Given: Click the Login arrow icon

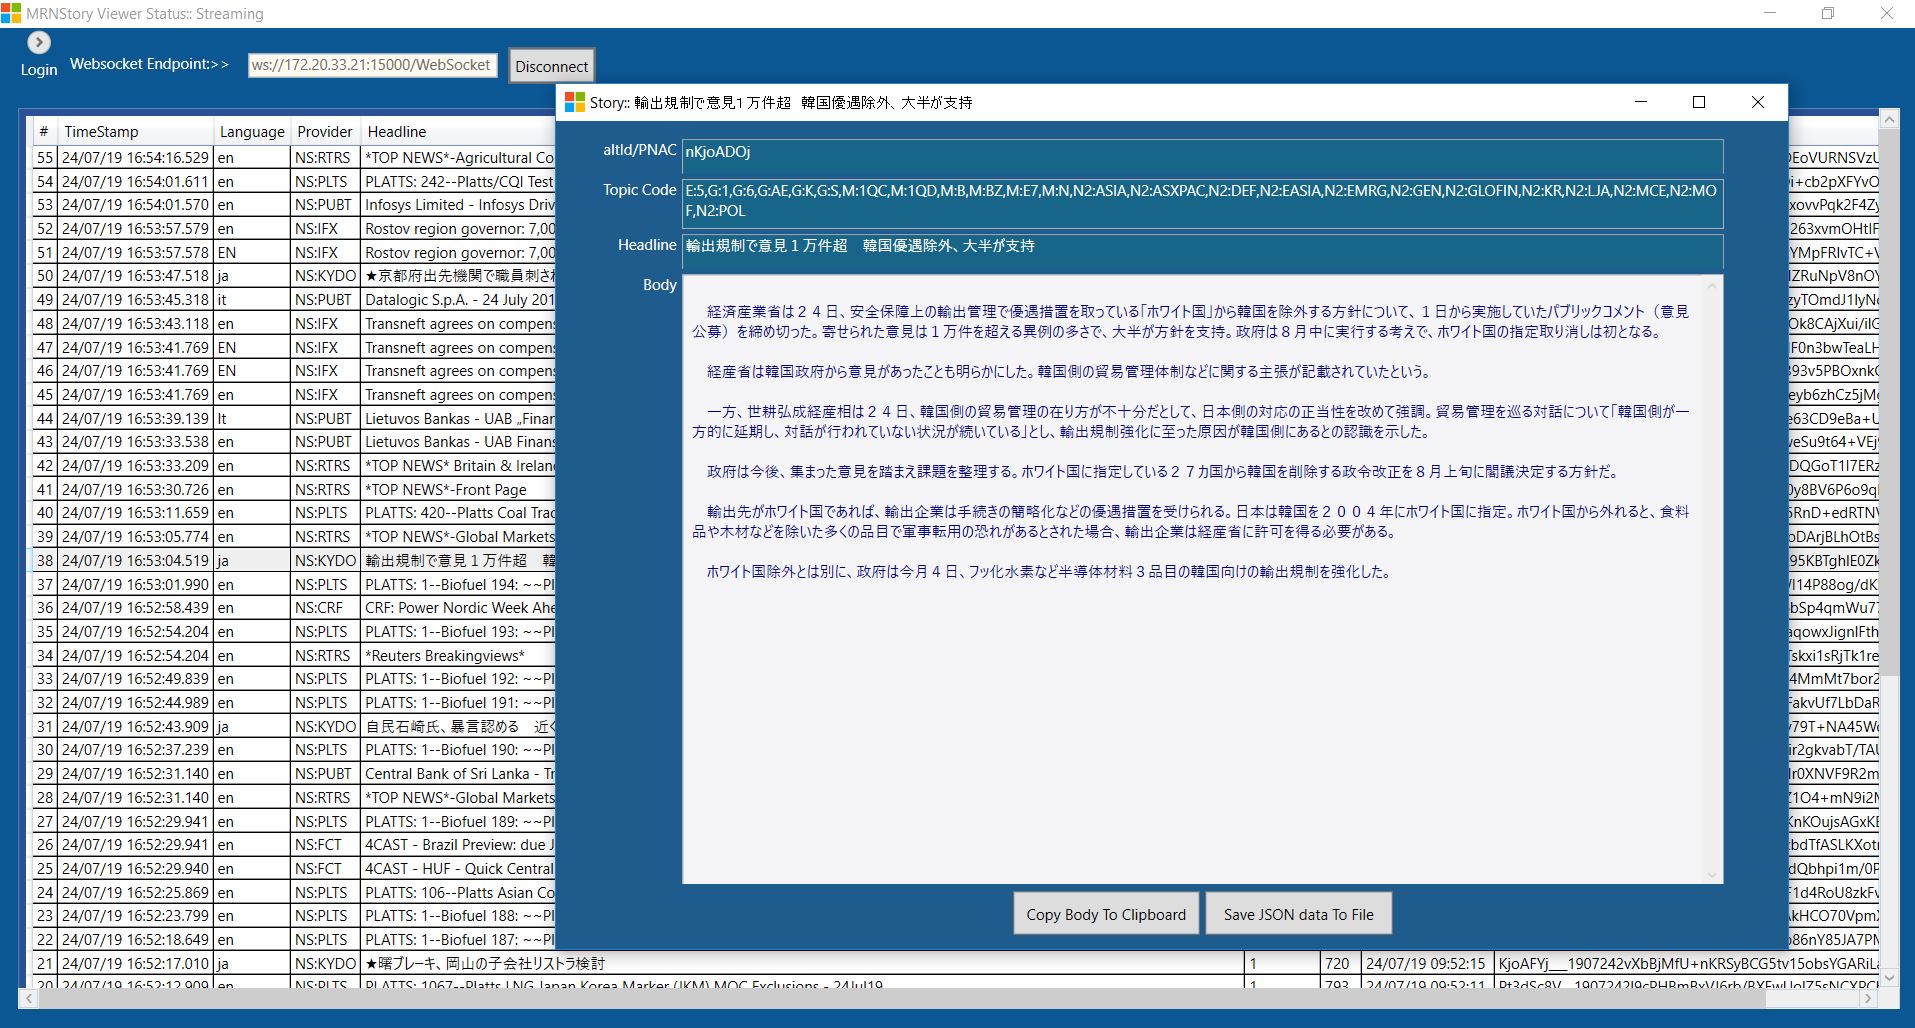Looking at the screenshot, I should tap(38, 42).
